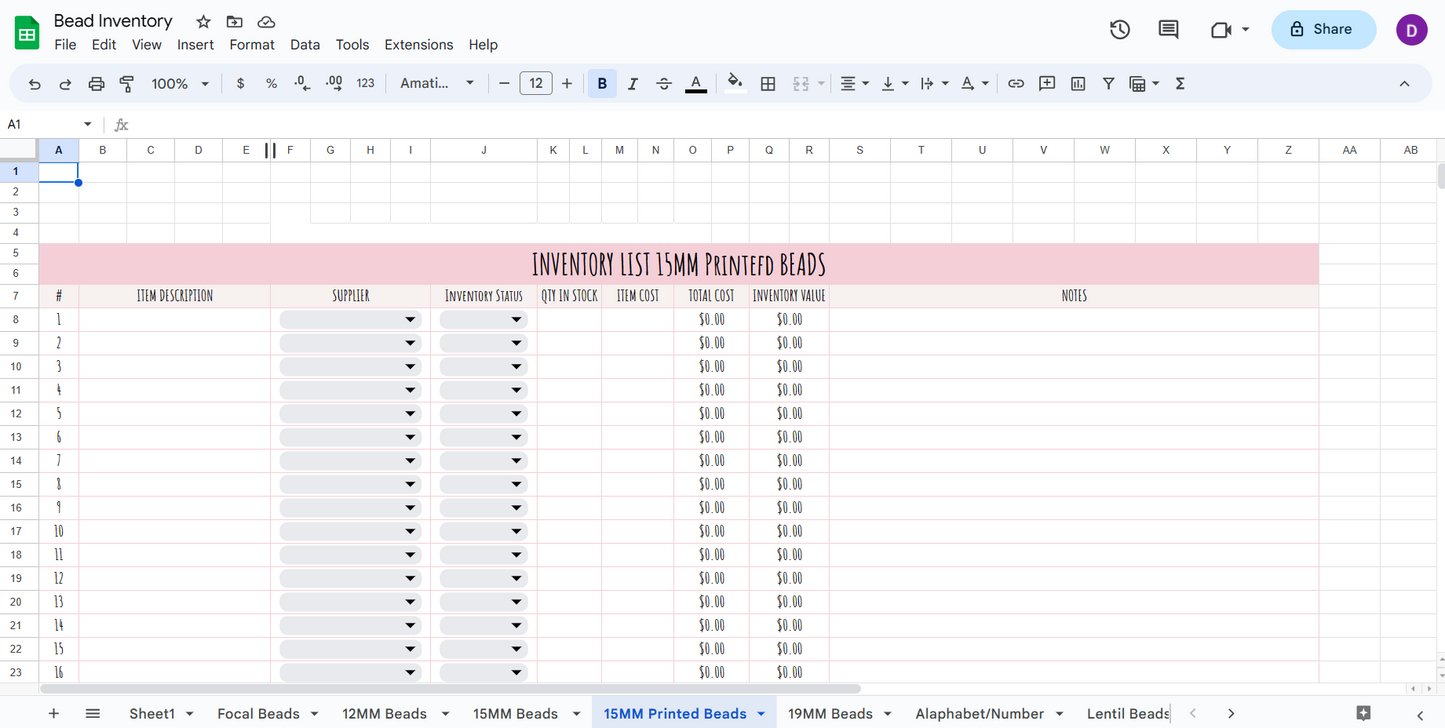Open the borders tool
Viewport: 1445px width, 728px height.
768,84
